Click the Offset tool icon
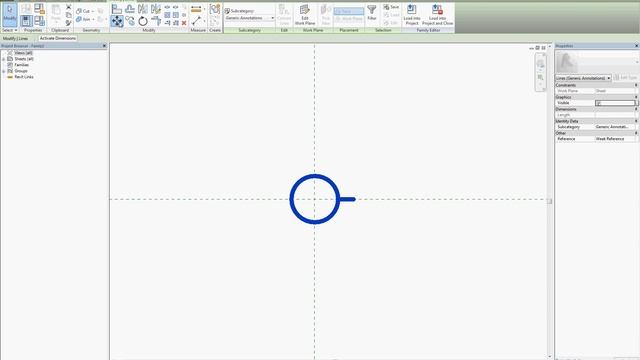This screenshot has height=360, width=640. [130, 9]
